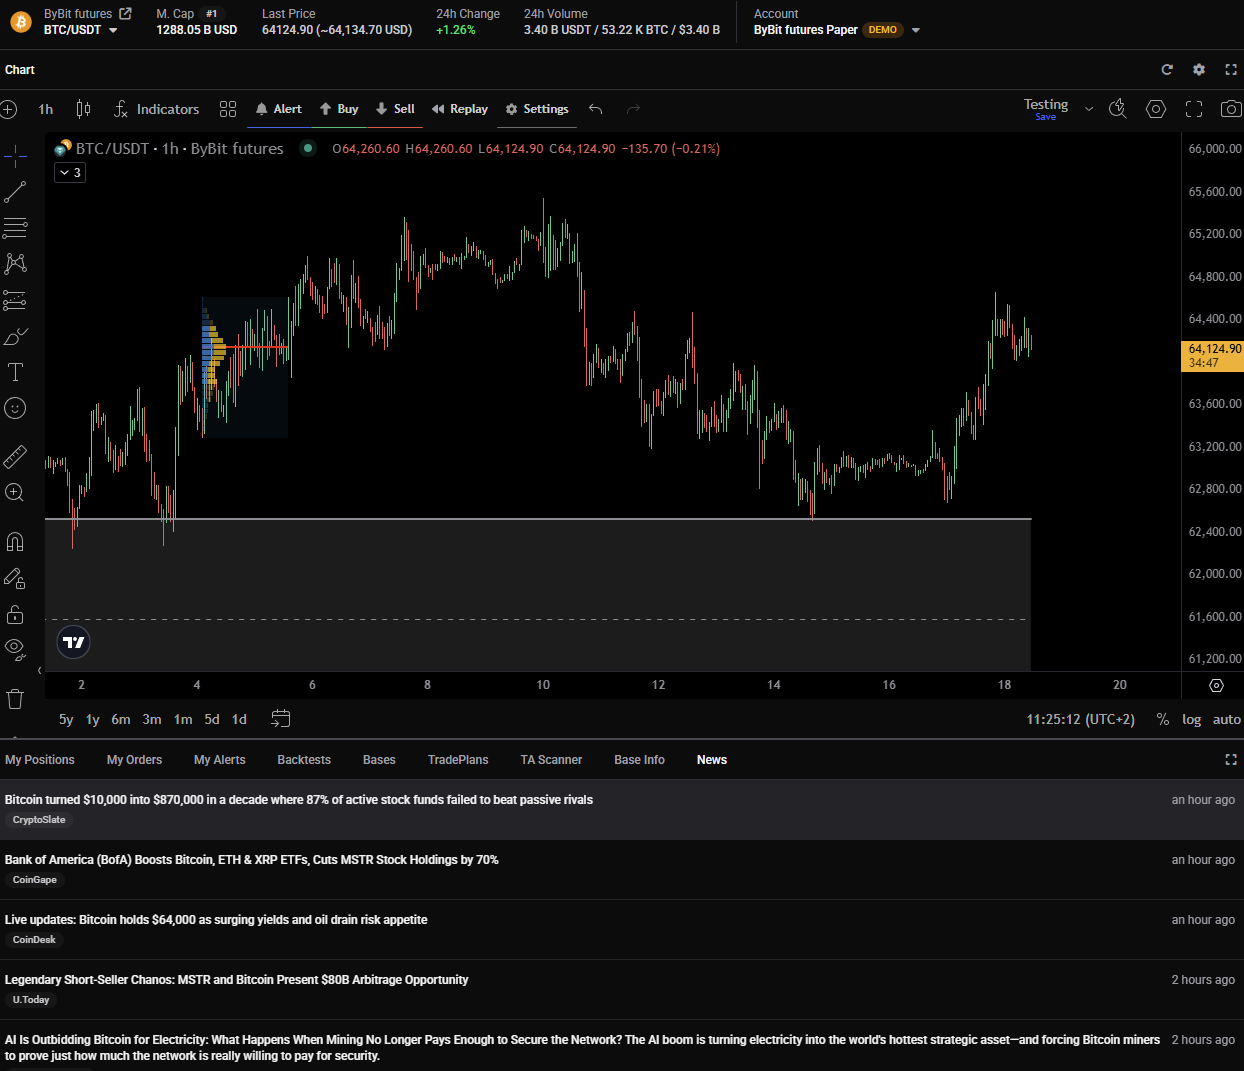The height and width of the screenshot is (1071, 1244).
Task: Switch to the My Orders tab
Action: (134, 760)
